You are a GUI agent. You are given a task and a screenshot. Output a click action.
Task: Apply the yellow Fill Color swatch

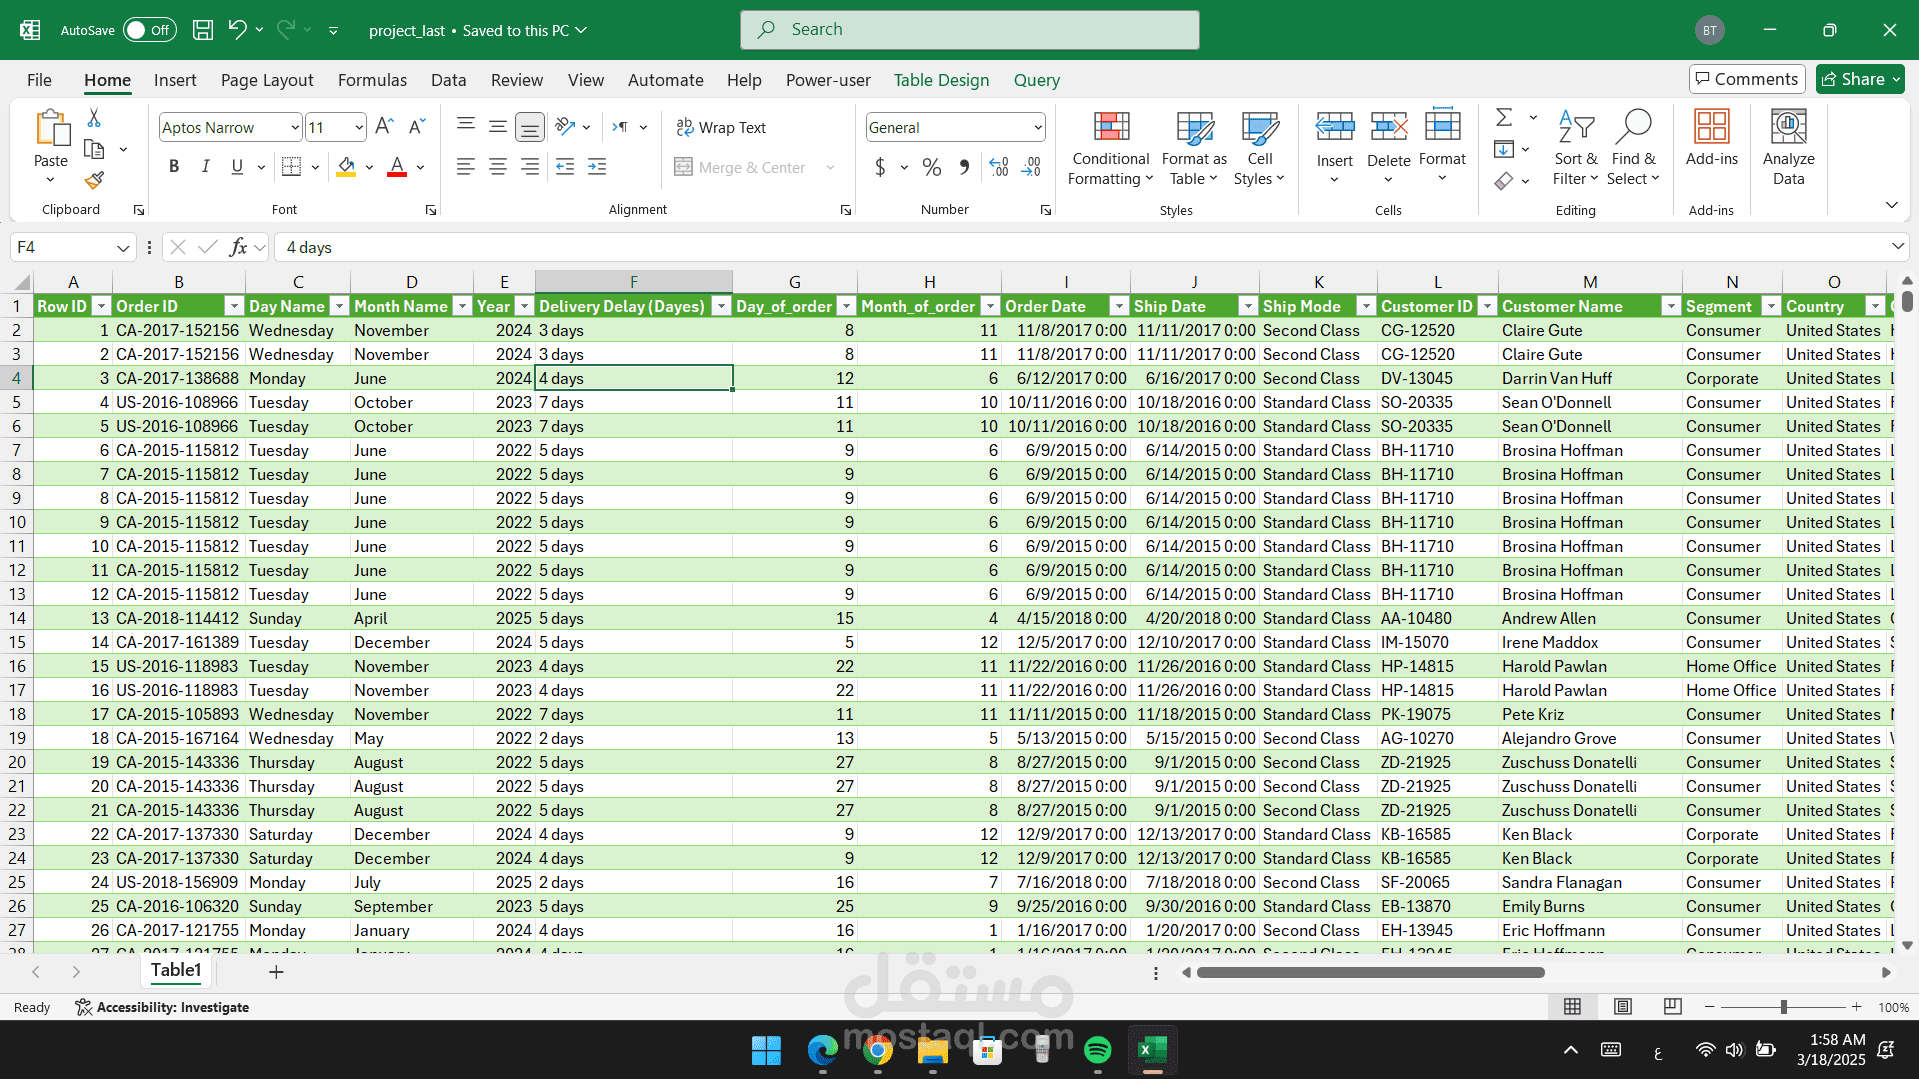click(345, 167)
